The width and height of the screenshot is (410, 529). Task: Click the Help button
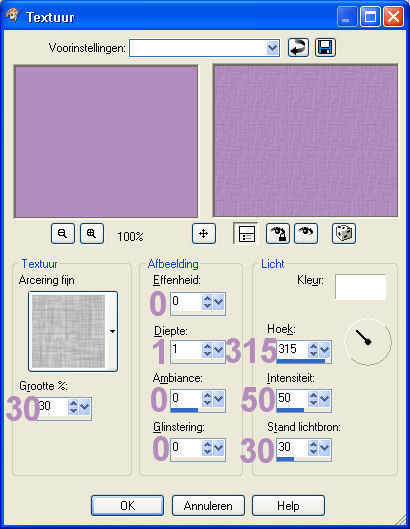click(288, 505)
